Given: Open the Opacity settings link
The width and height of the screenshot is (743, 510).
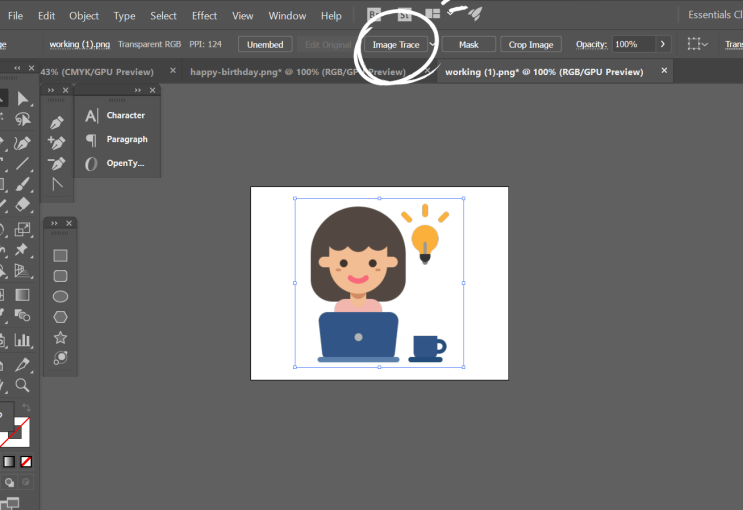Looking at the screenshot, I should [x=591, y=44].
